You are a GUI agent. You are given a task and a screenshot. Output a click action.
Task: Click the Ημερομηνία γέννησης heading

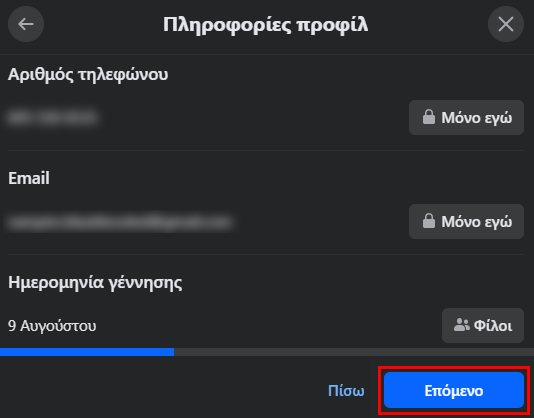[x=95, y=282]
